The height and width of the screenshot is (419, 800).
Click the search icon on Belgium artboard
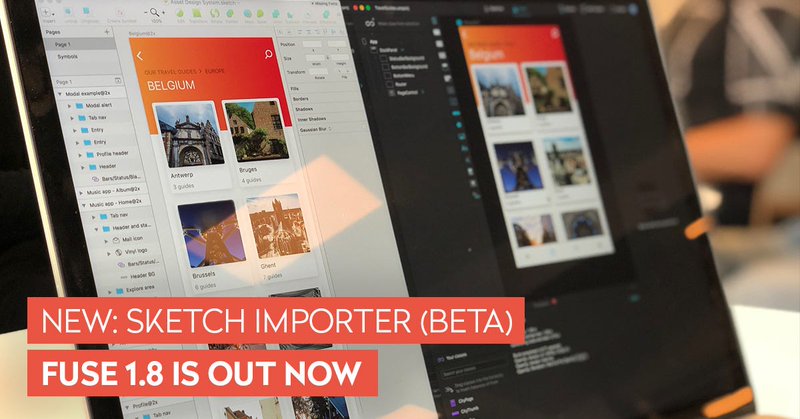268,54
